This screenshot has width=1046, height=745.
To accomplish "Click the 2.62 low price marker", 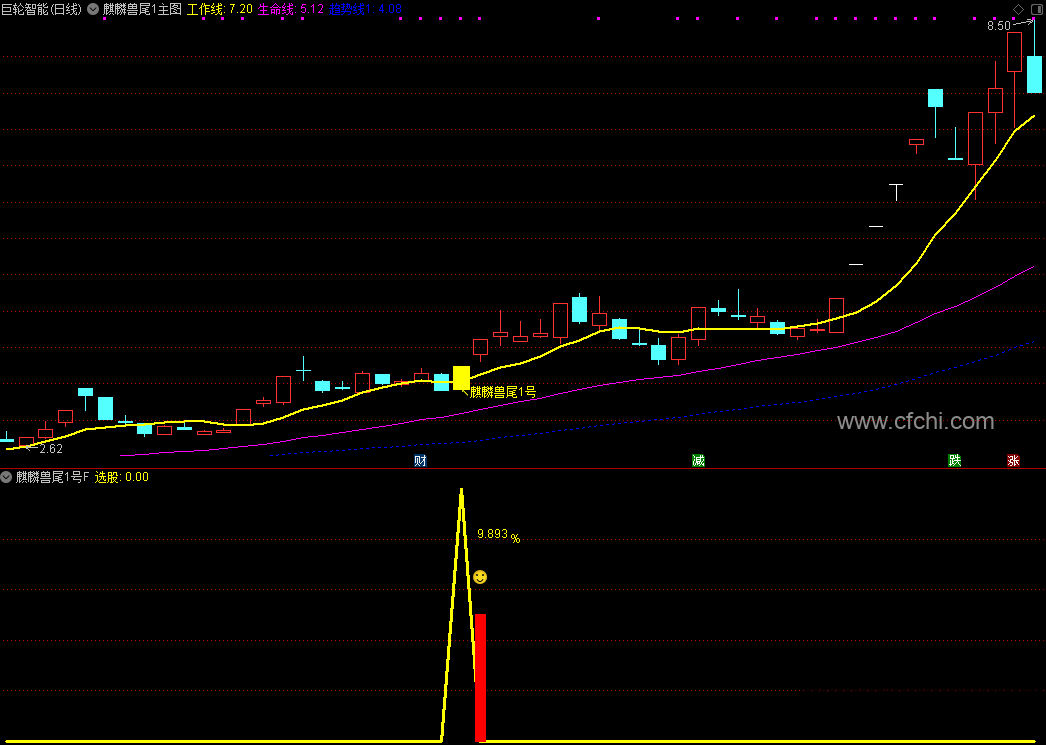I will (51, 449).
